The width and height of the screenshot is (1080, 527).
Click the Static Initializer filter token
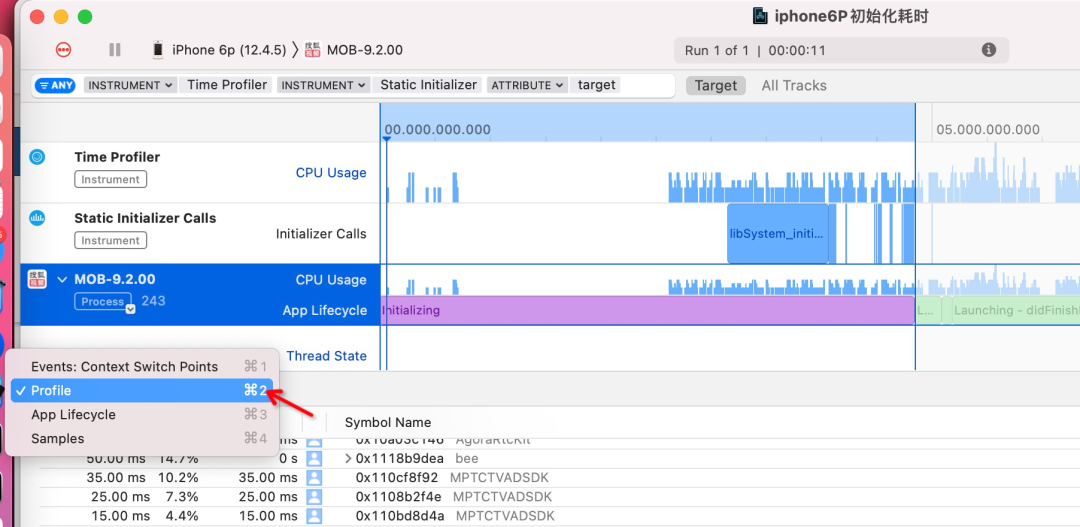(428, 85)
